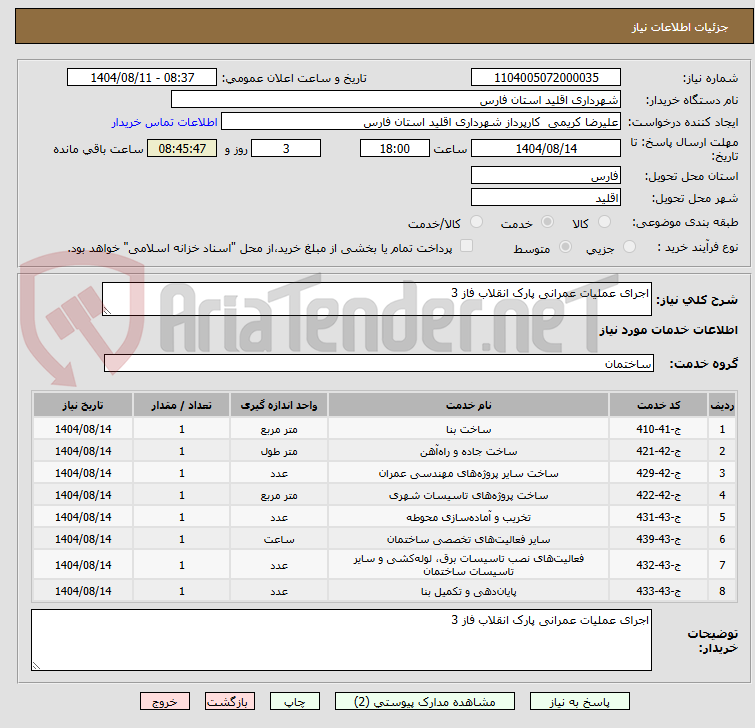The width and height of the screenshot is (755, 728).
Task: Select the کالا radio button
Action: pos(604,222)
